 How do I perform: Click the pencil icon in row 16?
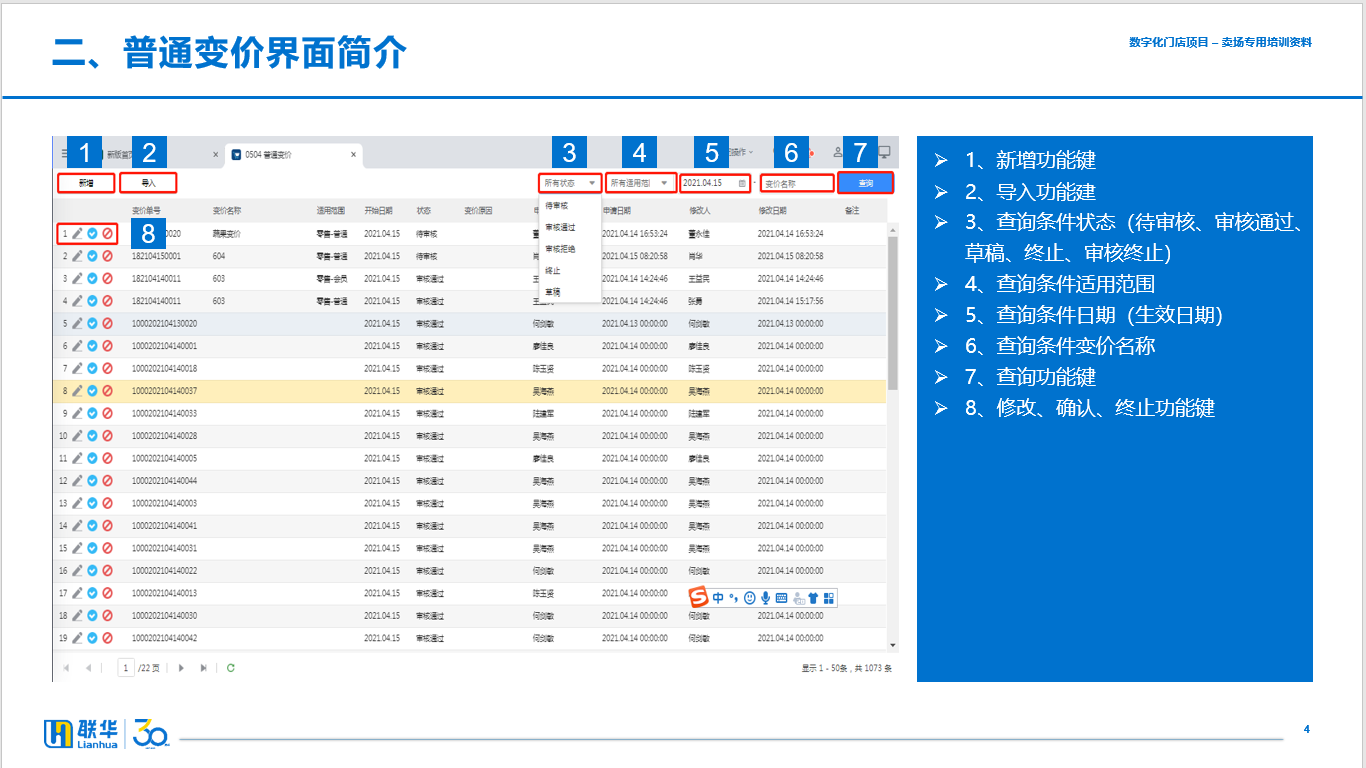[77, 571]
